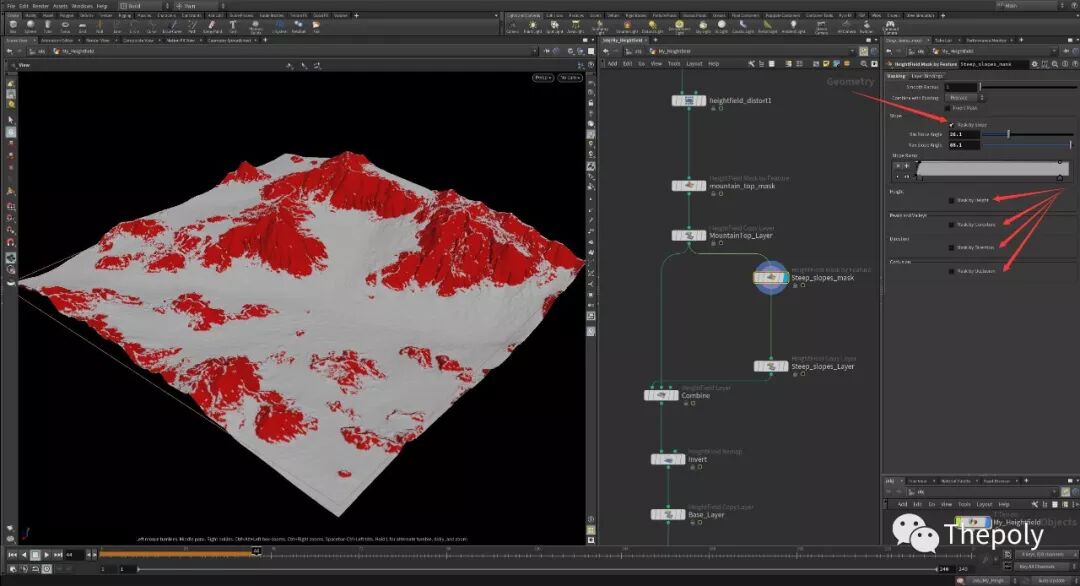Open the Combine with Existing dropdown
The width and height of the screenshot is (1080, 586).
pyautogui.click(x=958, y=98)
